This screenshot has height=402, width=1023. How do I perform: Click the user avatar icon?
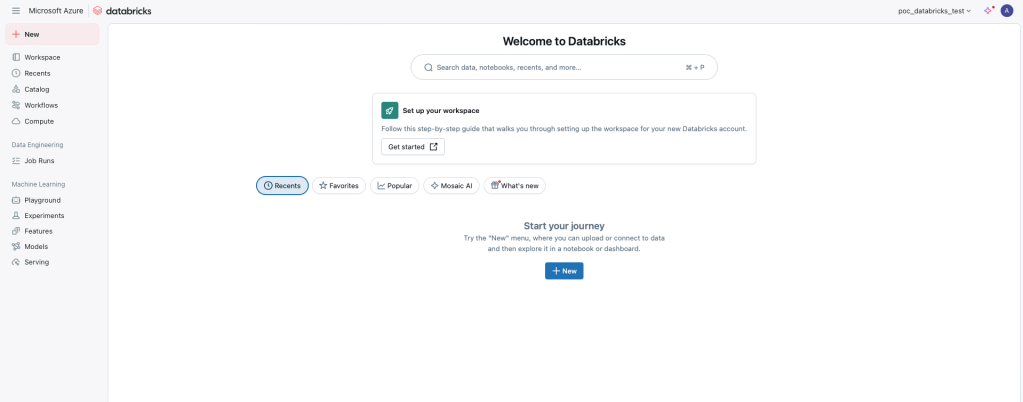(1006, 10)
